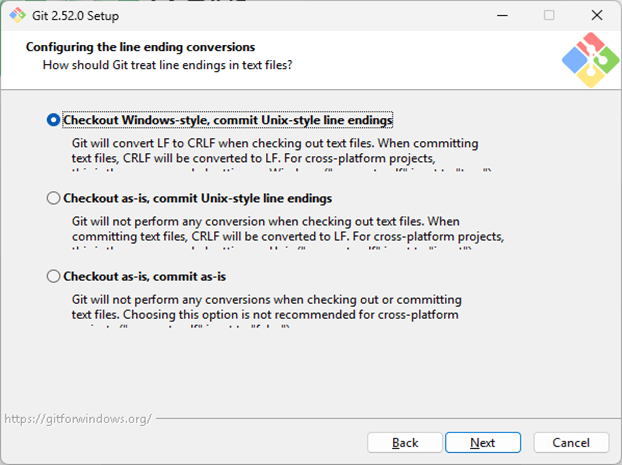Click the description under Checkout as-is, commit Unix-style
The width and height of the screenshot is (622, 465).
tap(287, 229)
